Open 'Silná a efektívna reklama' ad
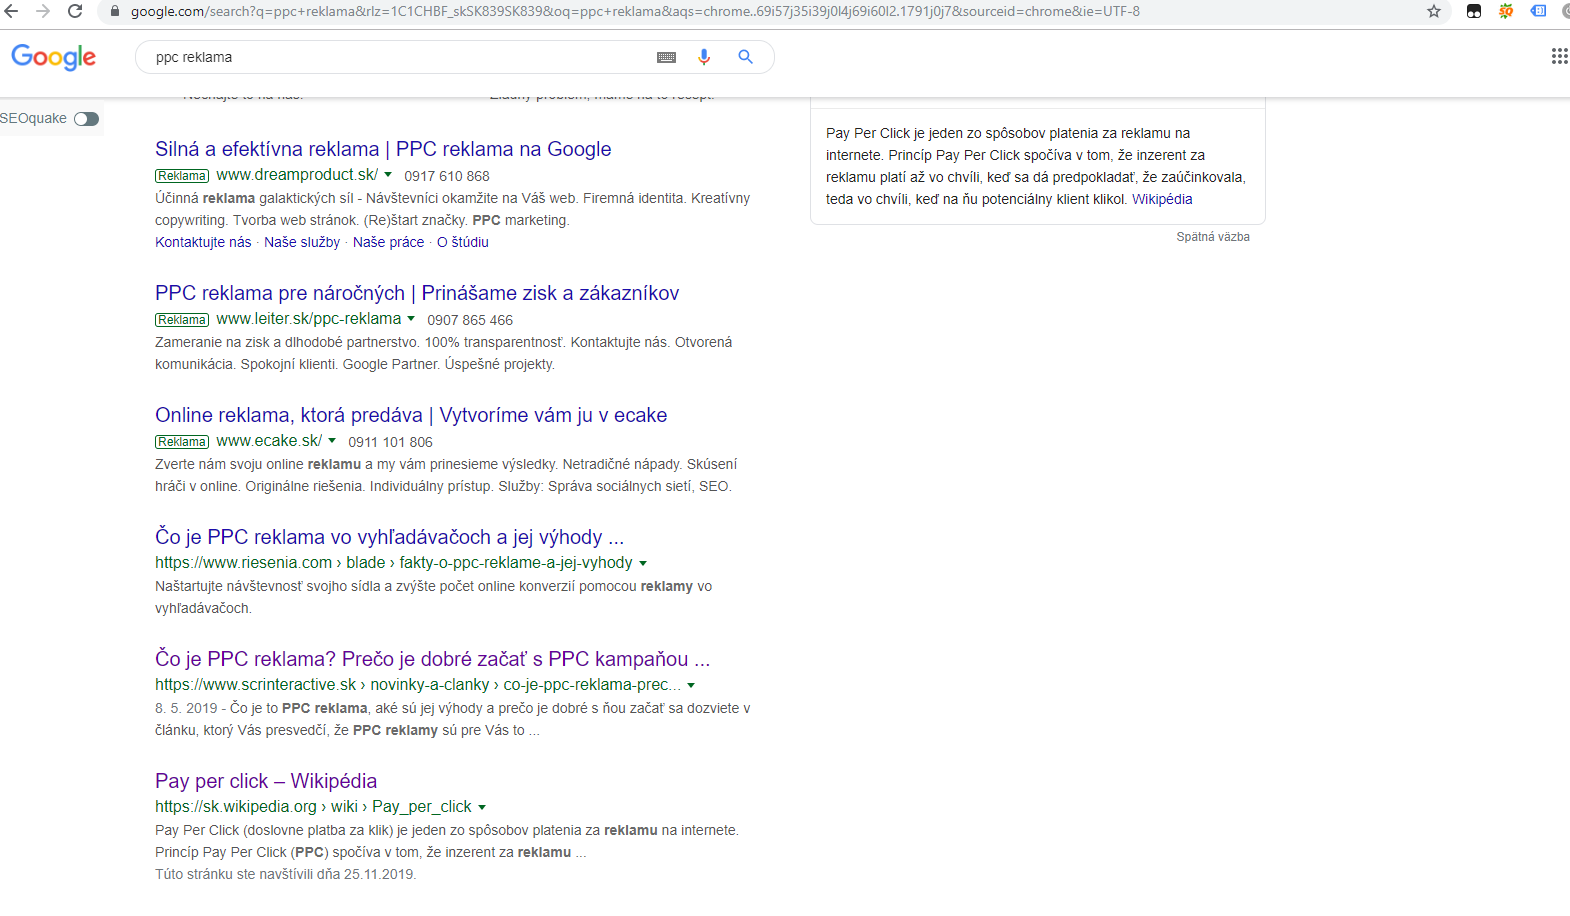The height and width of the screenshot is (916, 1570). coord(383,149)
